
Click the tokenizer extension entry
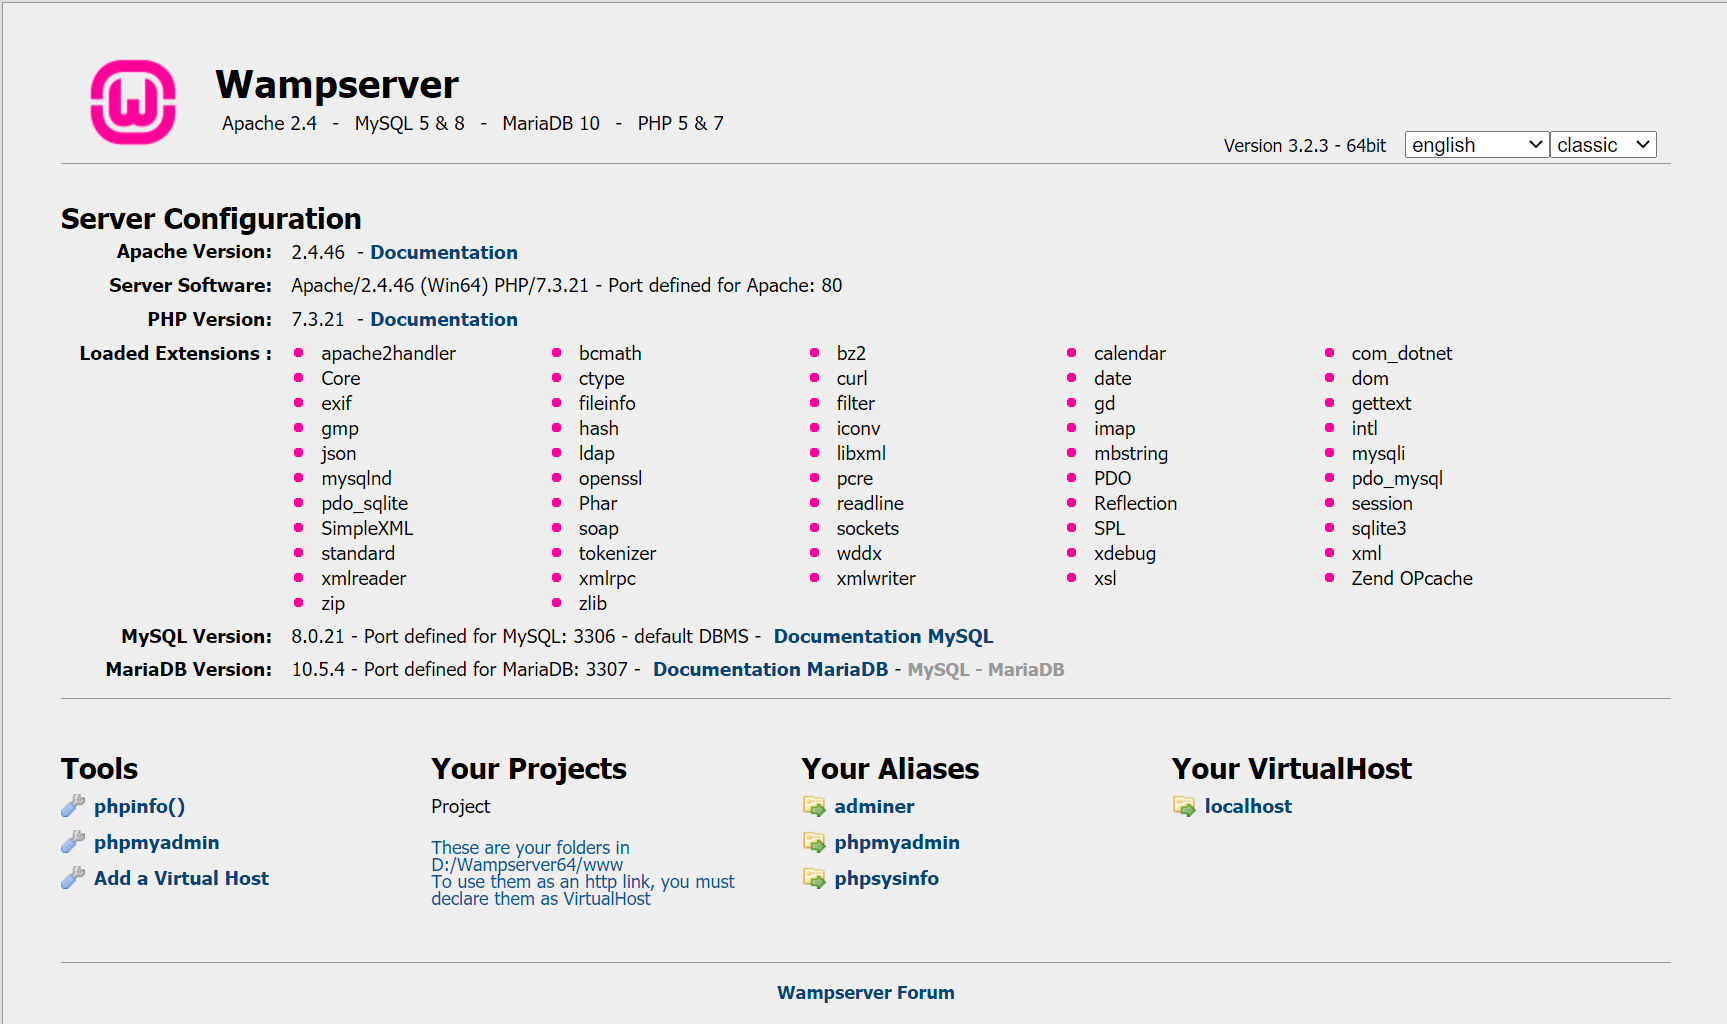point(617,553)
